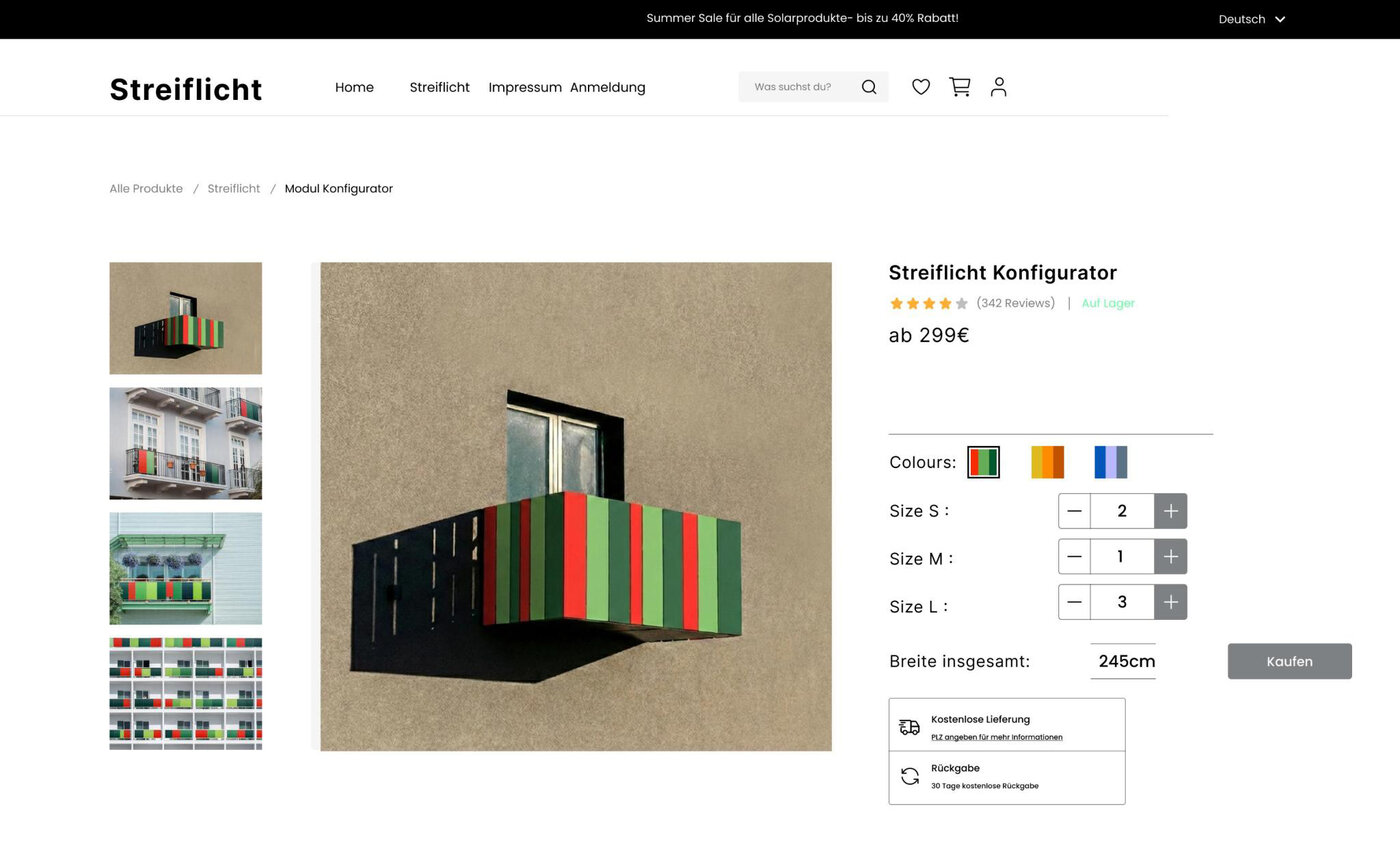Click the 'Was suchst du?' search field
This screenshot has height=843, width=1400.
click(x=795, y=87)
